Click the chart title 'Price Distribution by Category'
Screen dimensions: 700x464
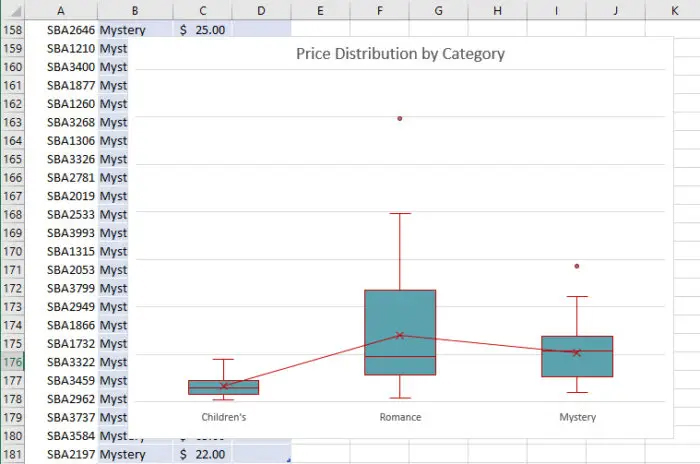point(400,54)
